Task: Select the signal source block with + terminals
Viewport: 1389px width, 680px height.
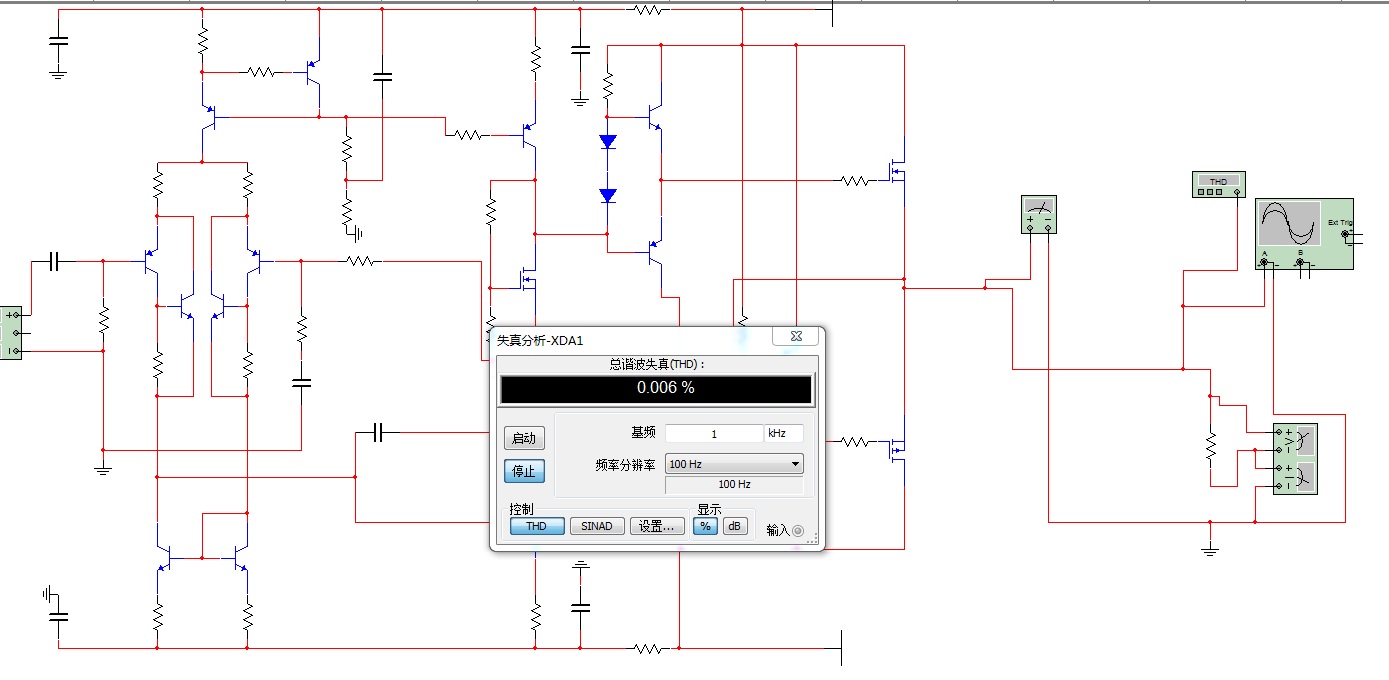Action: pyautogui.click(x=10, y=332)
